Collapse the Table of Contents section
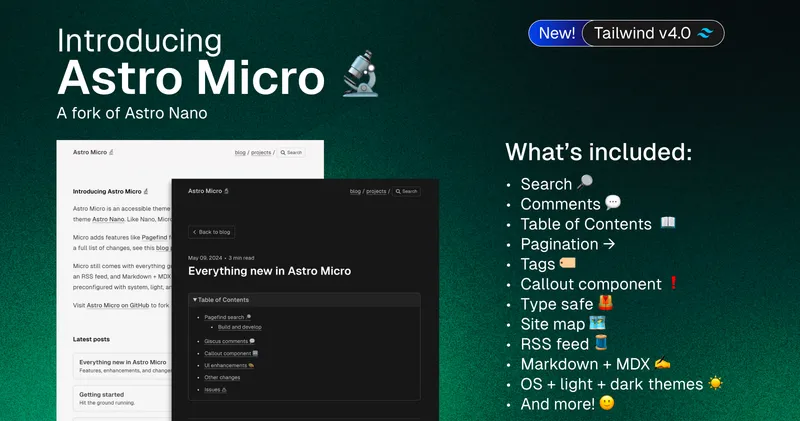This screenshot has width=800, height=421. (x=222, y=300)
